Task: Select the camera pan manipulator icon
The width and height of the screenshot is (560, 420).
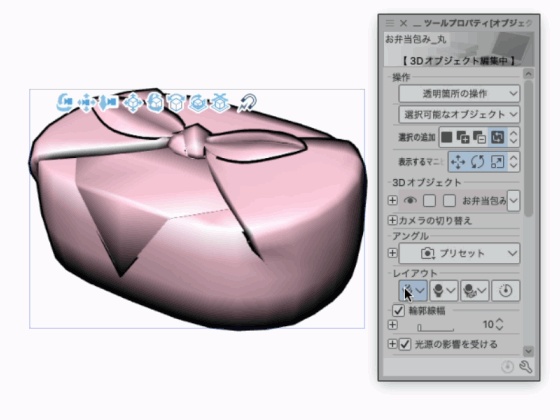Action: (86, 103)
